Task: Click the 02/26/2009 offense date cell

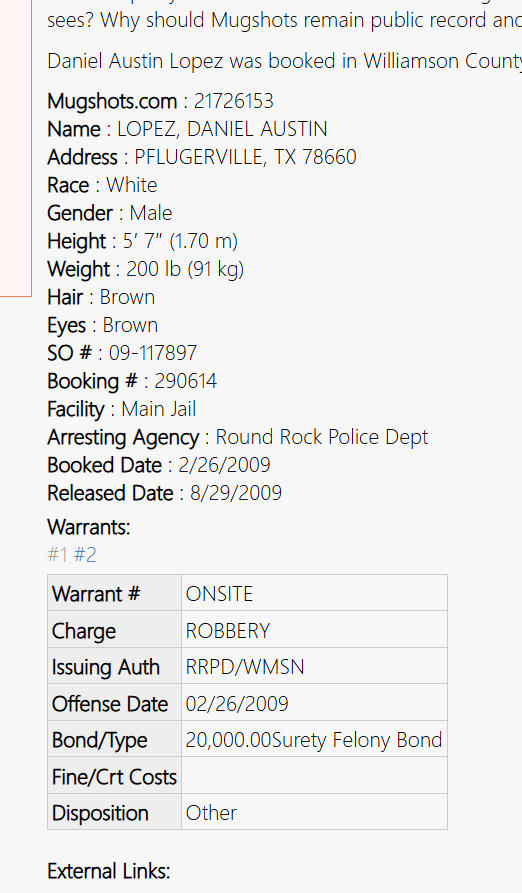Action: click(x=314, y=703)
